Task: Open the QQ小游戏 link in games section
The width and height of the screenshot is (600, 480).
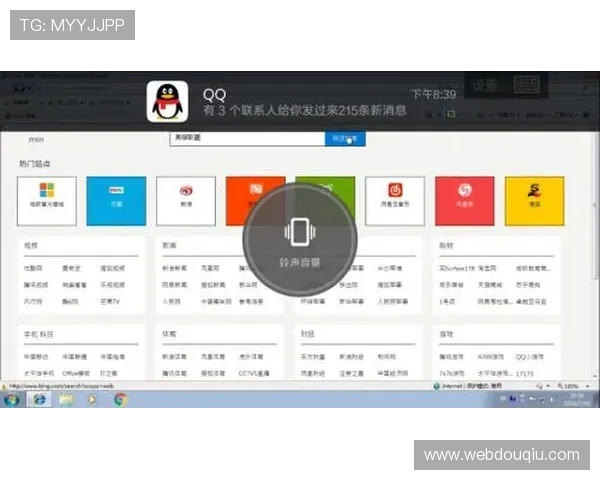Action: (530, 357)
